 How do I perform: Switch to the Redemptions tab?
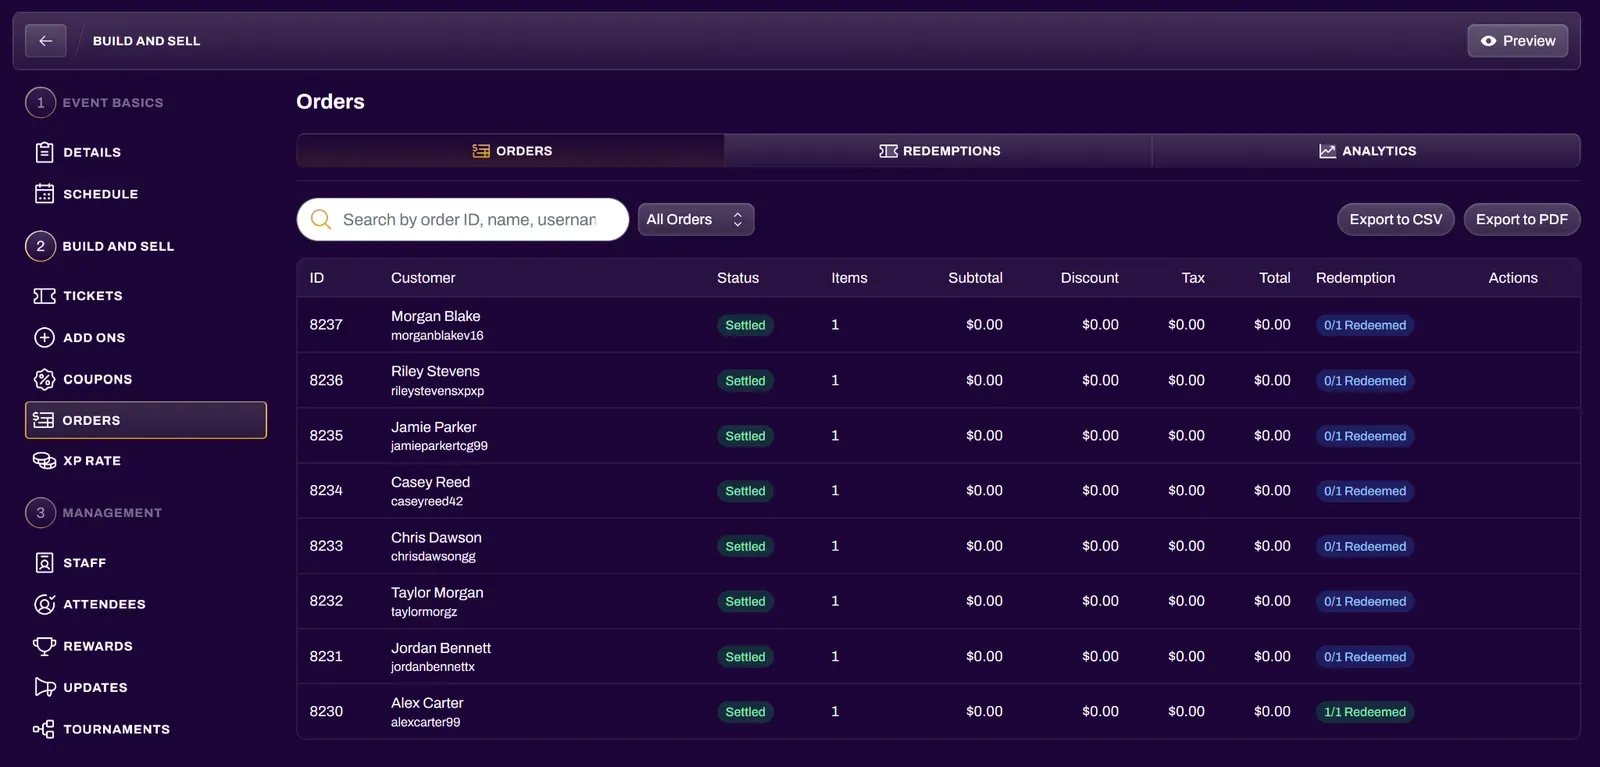click(938, 151)
